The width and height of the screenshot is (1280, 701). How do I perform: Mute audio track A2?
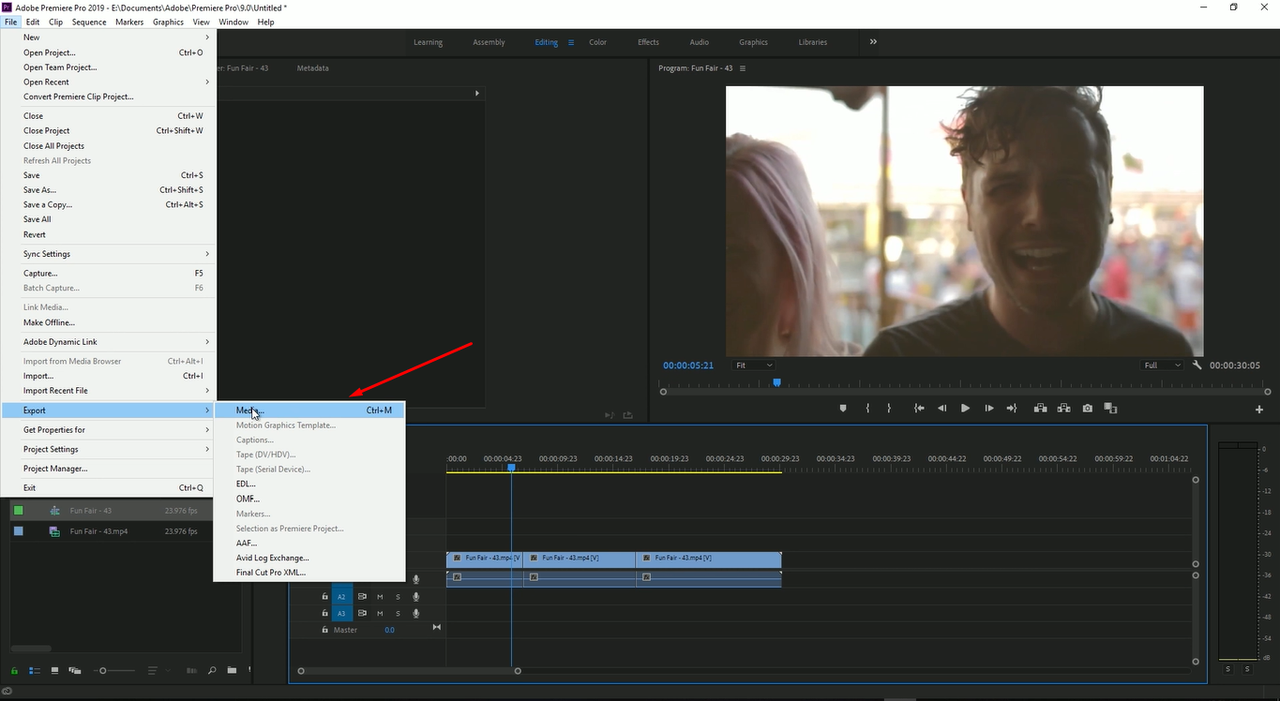click(380, 597)
